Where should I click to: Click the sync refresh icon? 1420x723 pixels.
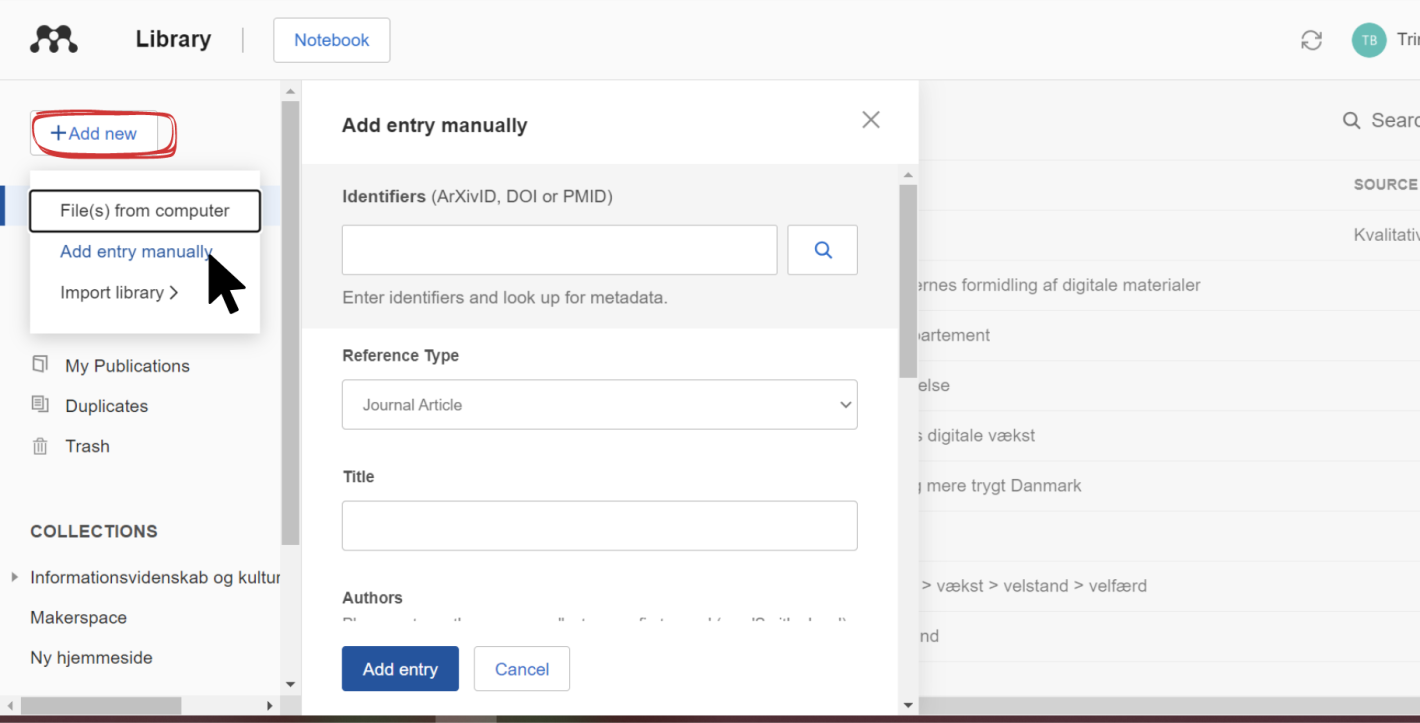[1311, 40]
